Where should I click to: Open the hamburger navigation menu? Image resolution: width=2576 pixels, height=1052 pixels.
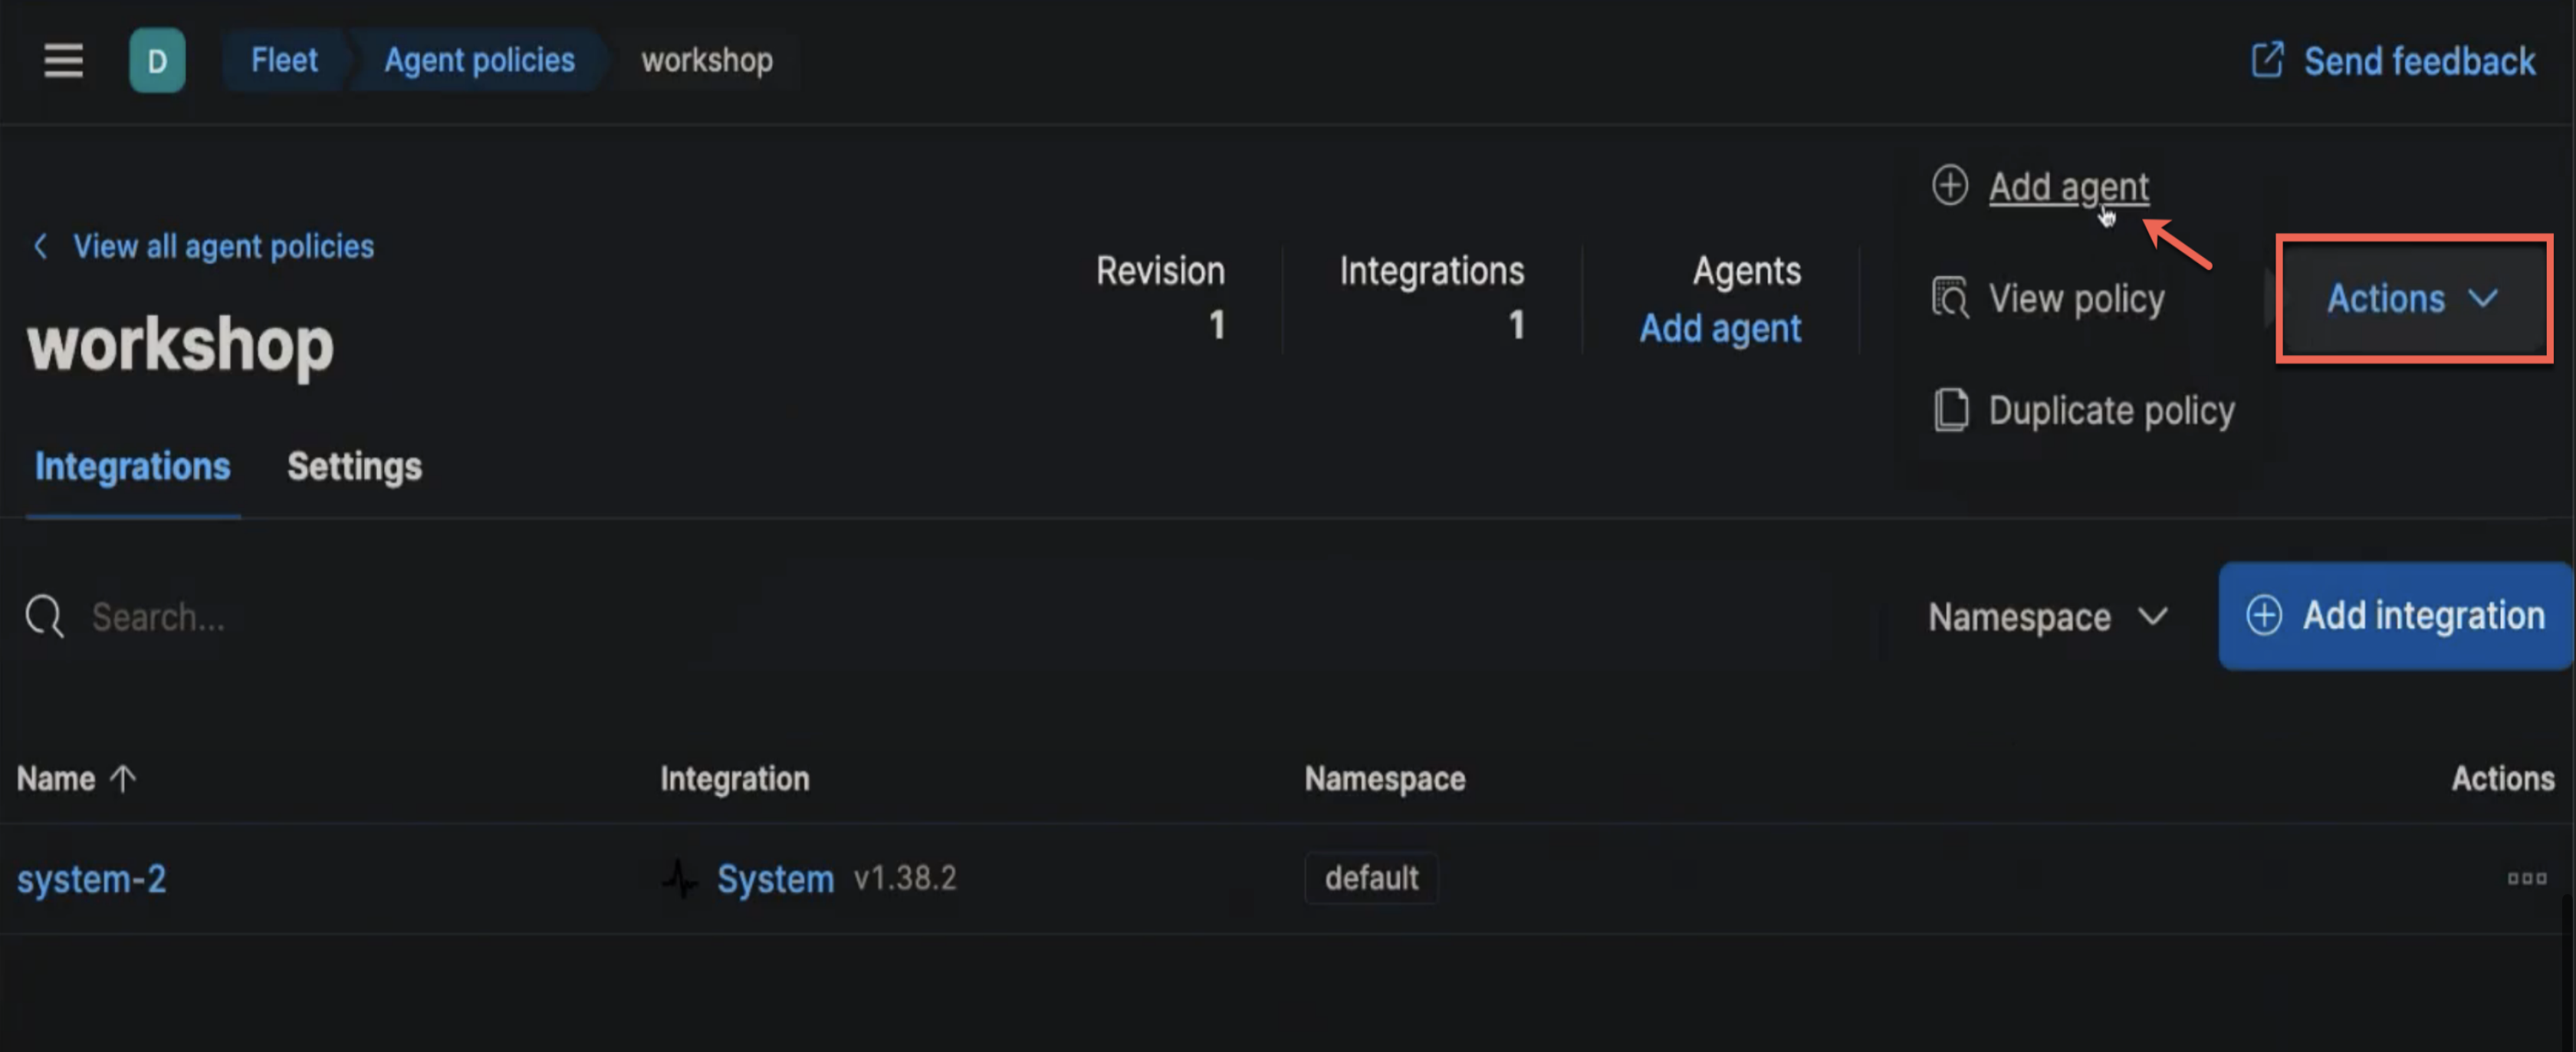point(63,60)
